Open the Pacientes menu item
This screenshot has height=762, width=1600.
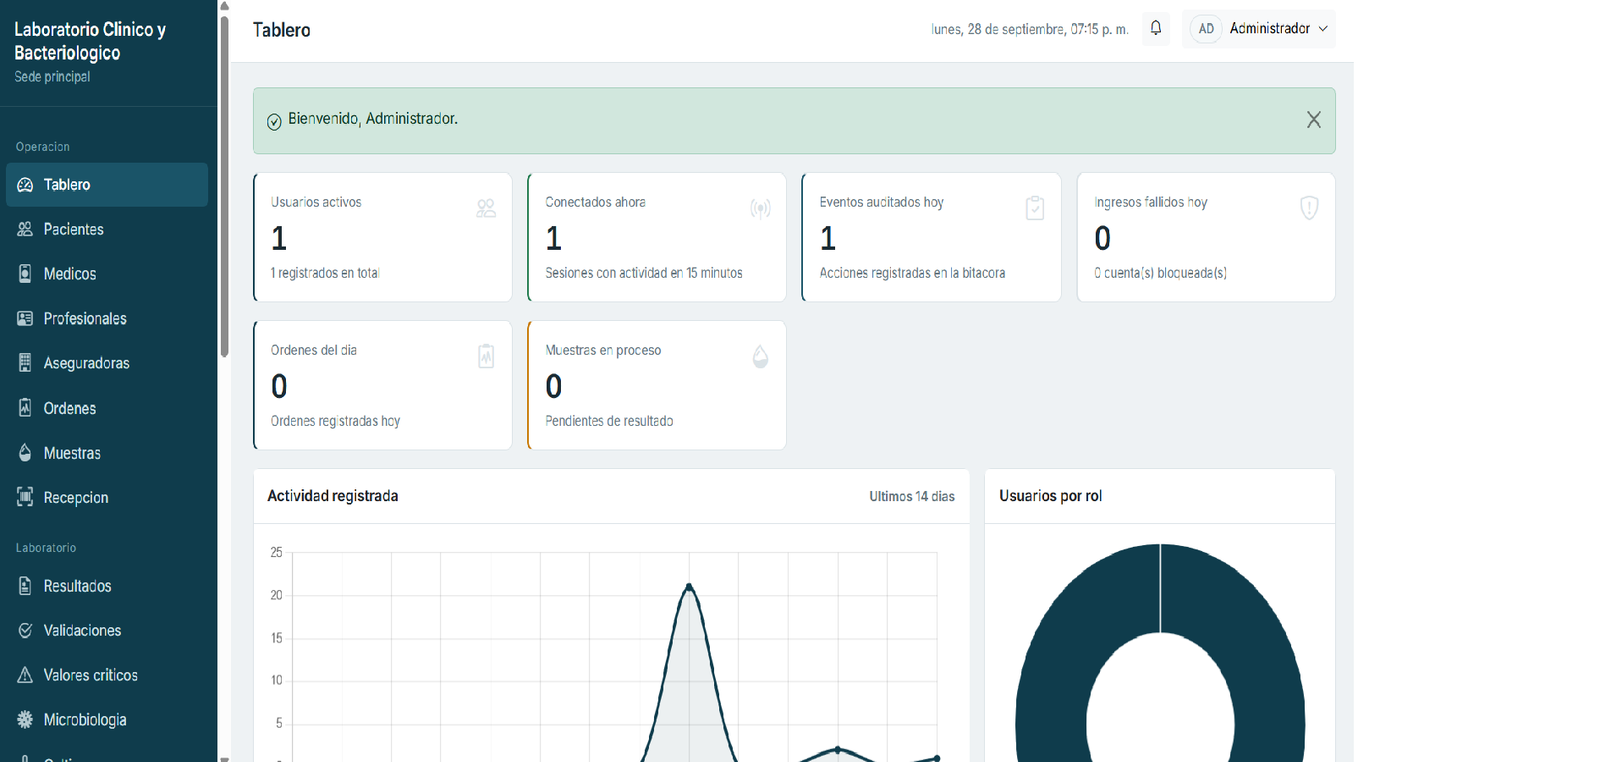click(x=107, y=229)
